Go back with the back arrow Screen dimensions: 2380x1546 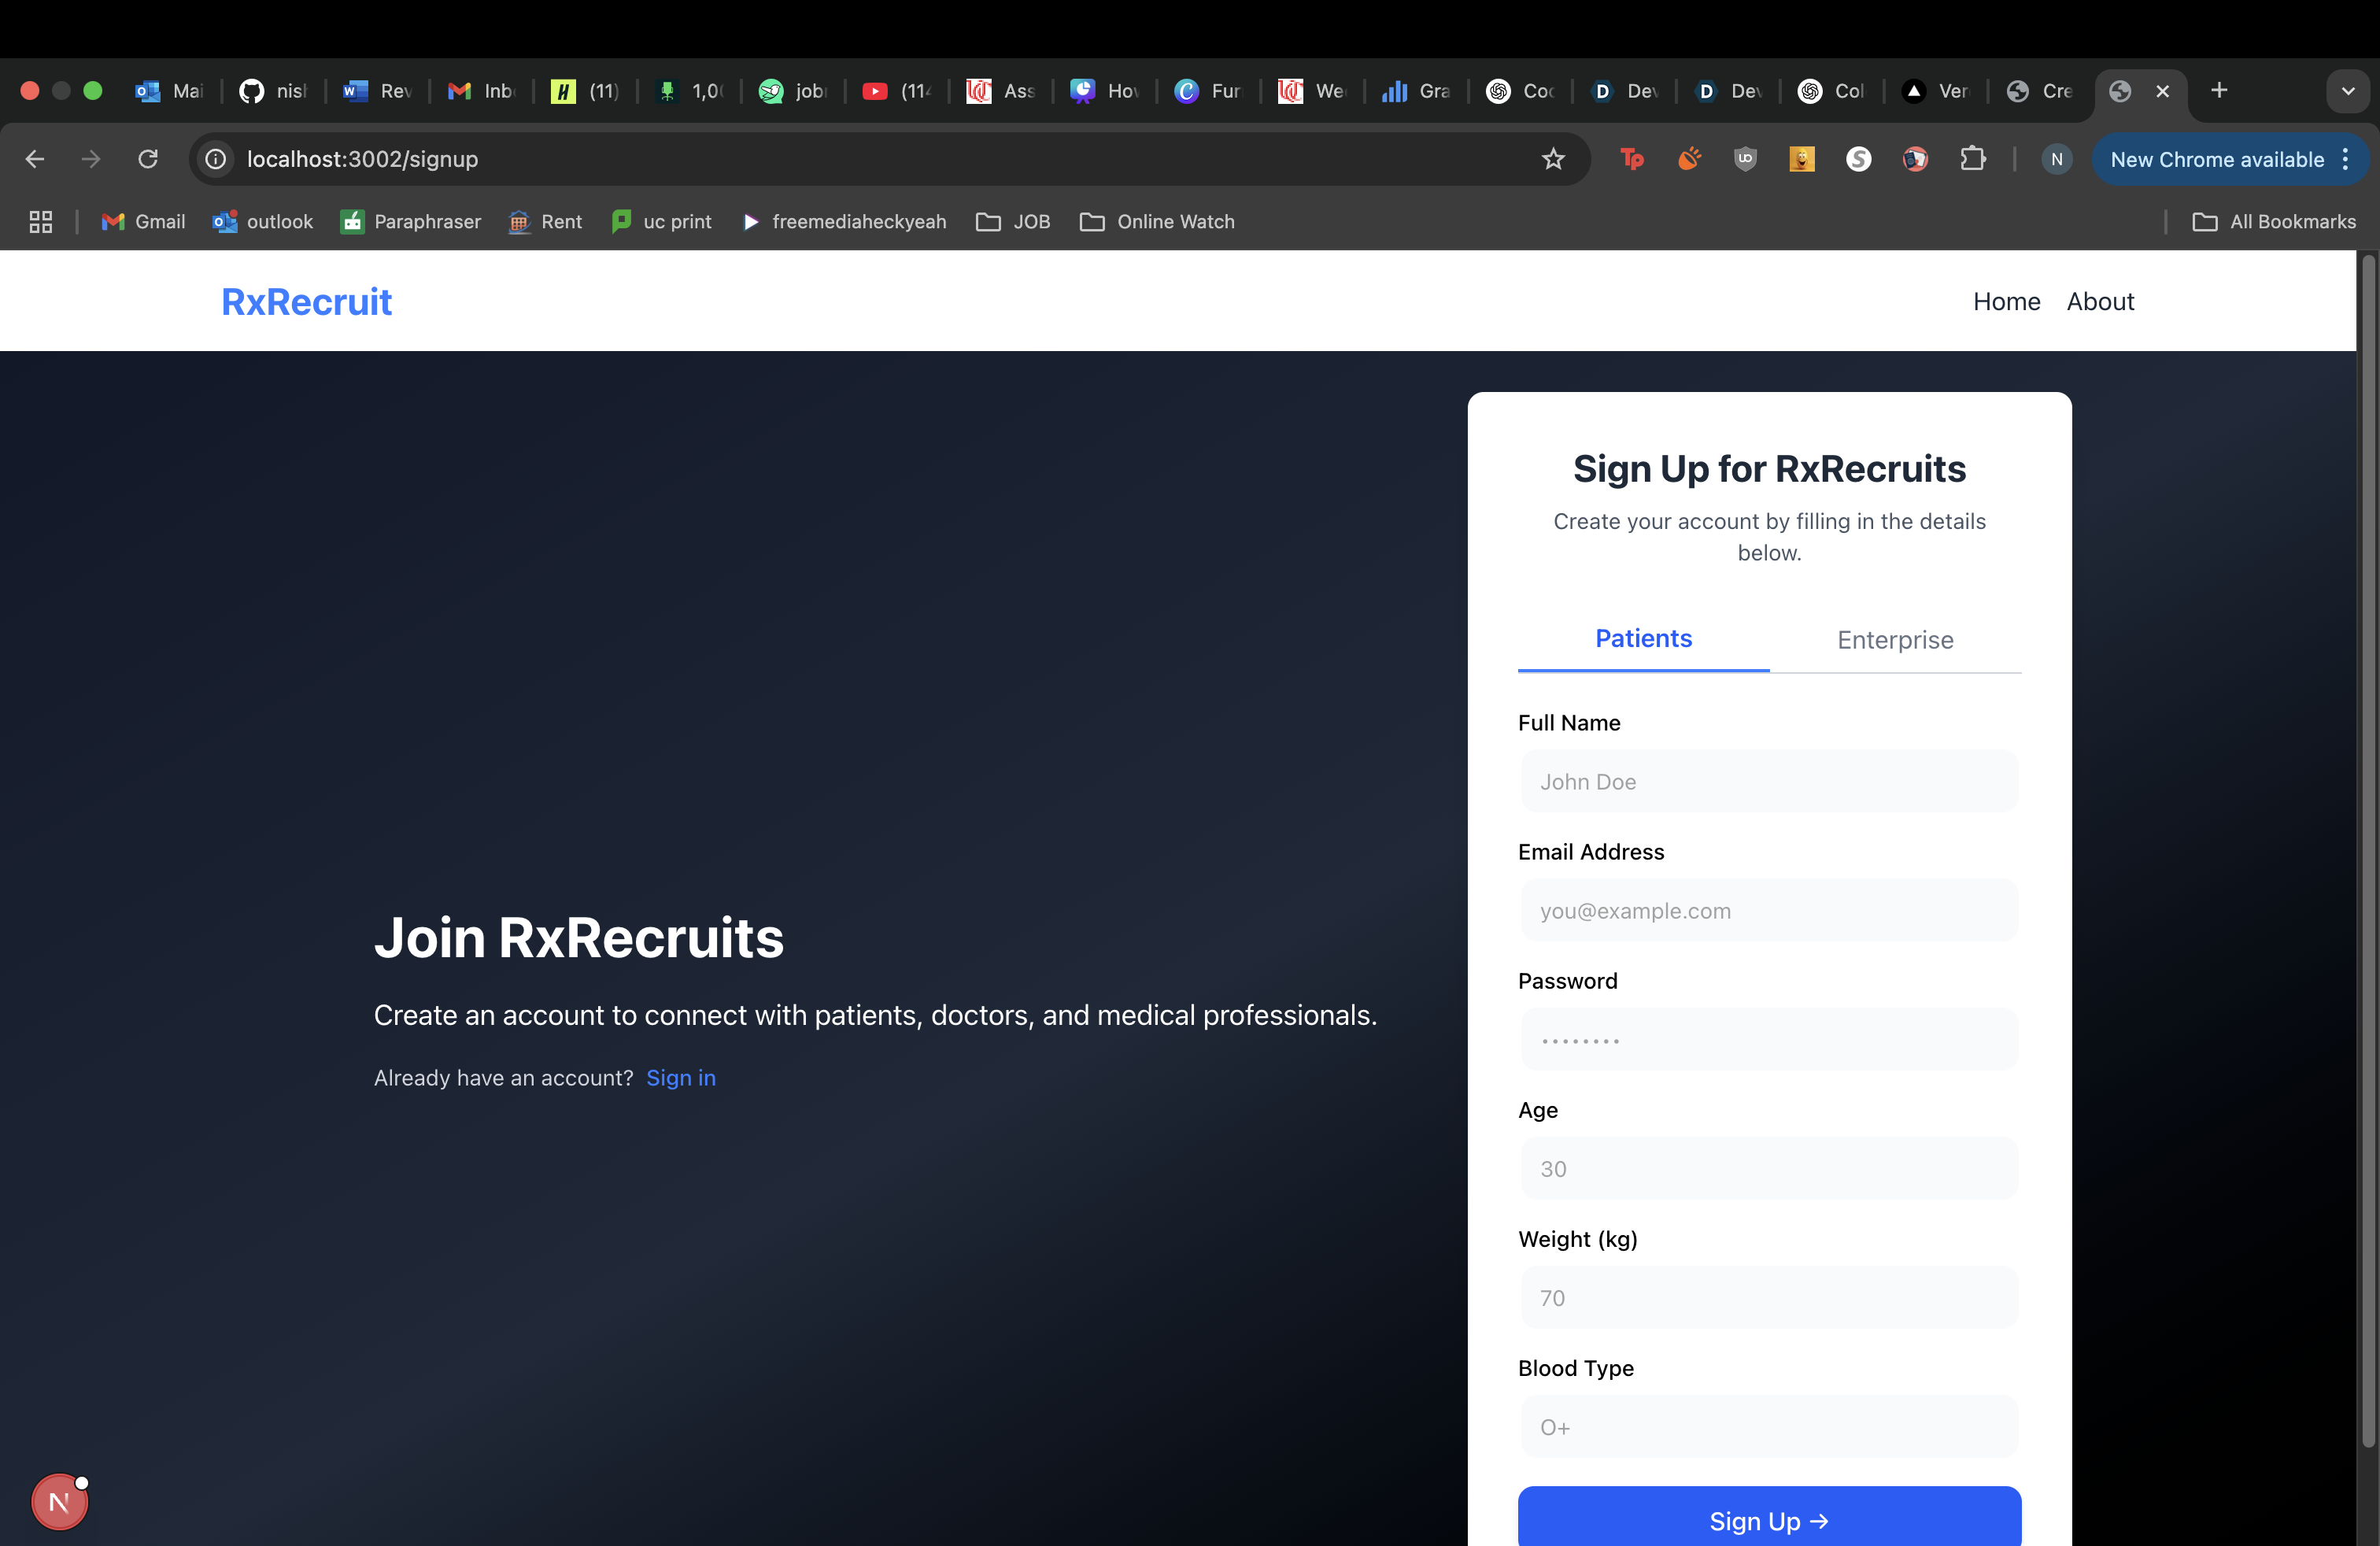pyautogui.click(x=35, y=159)
